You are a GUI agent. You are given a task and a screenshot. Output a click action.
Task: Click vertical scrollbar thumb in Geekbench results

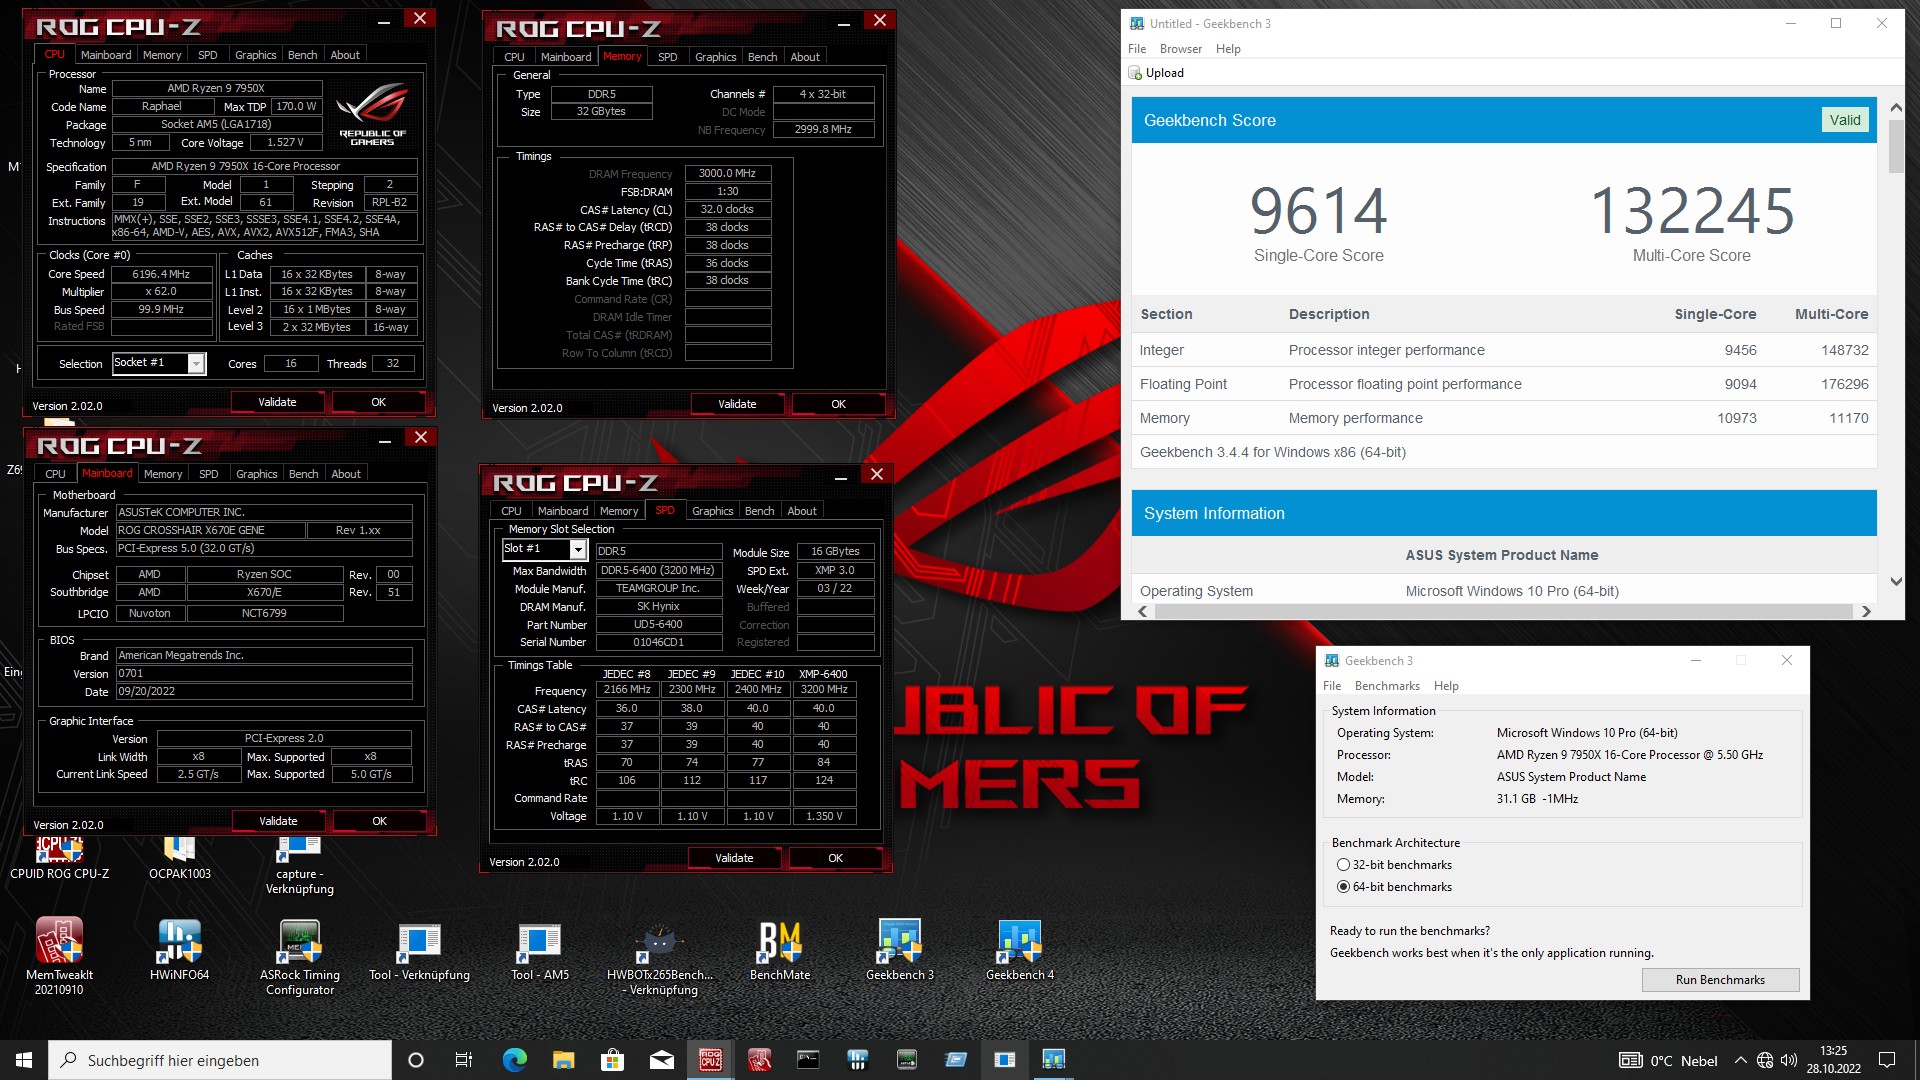tap(1895, 148)
